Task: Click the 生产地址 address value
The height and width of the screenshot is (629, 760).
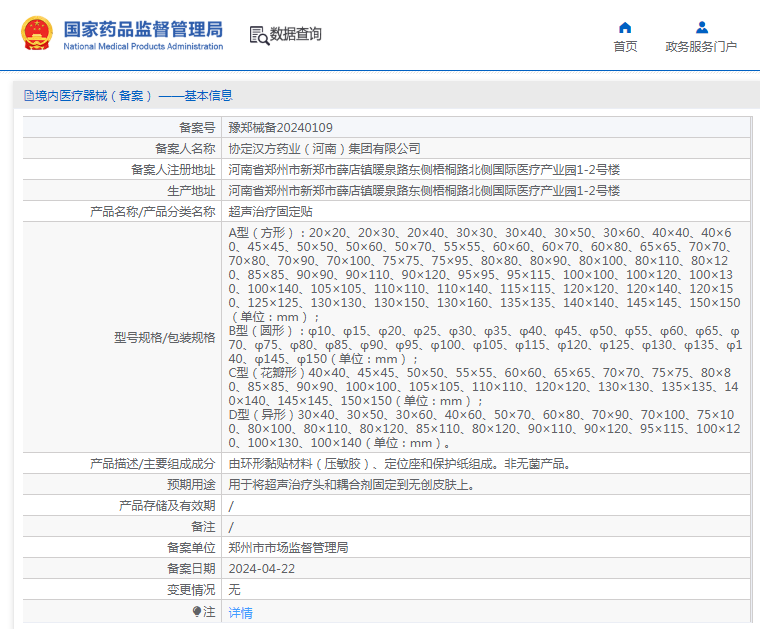Action: point(424,191)
